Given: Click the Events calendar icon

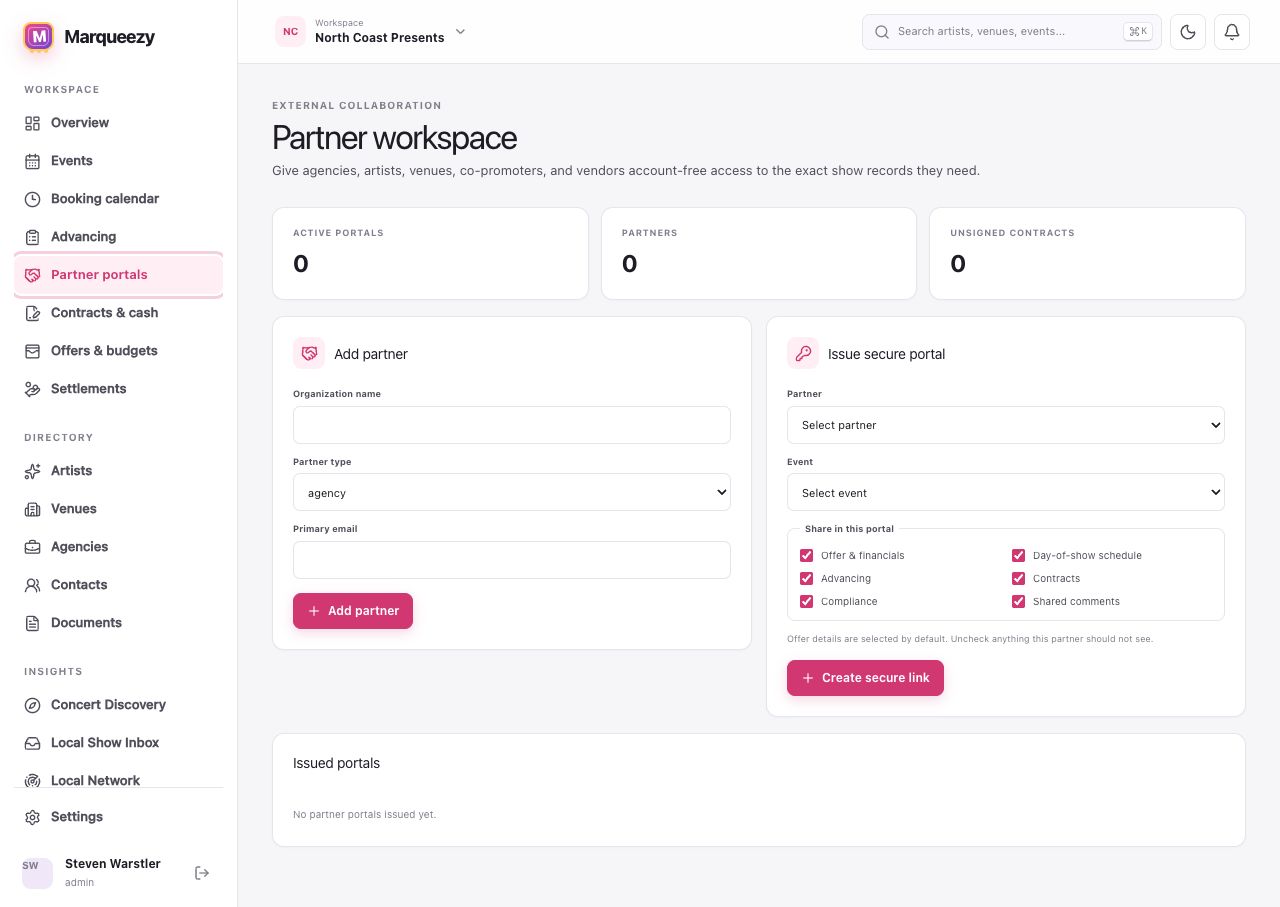Looking at the screenshot, I should coord(32,161).
